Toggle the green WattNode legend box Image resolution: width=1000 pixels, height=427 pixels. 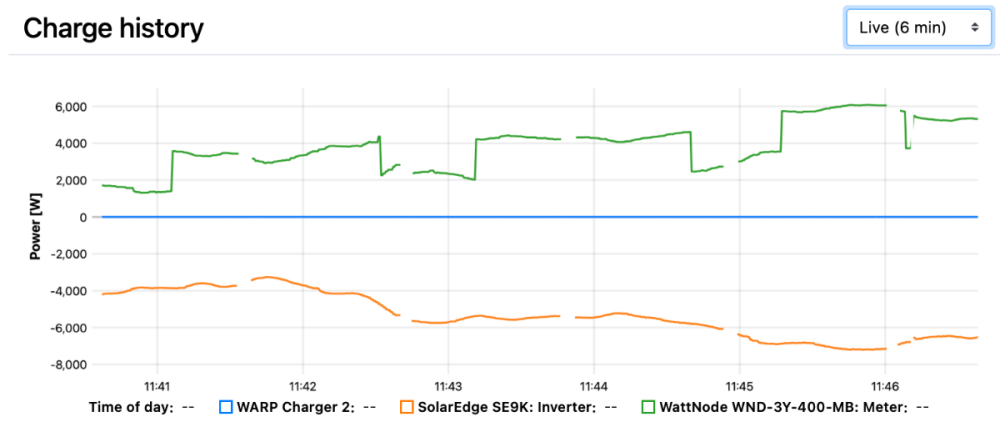click(x=648, y=407)
